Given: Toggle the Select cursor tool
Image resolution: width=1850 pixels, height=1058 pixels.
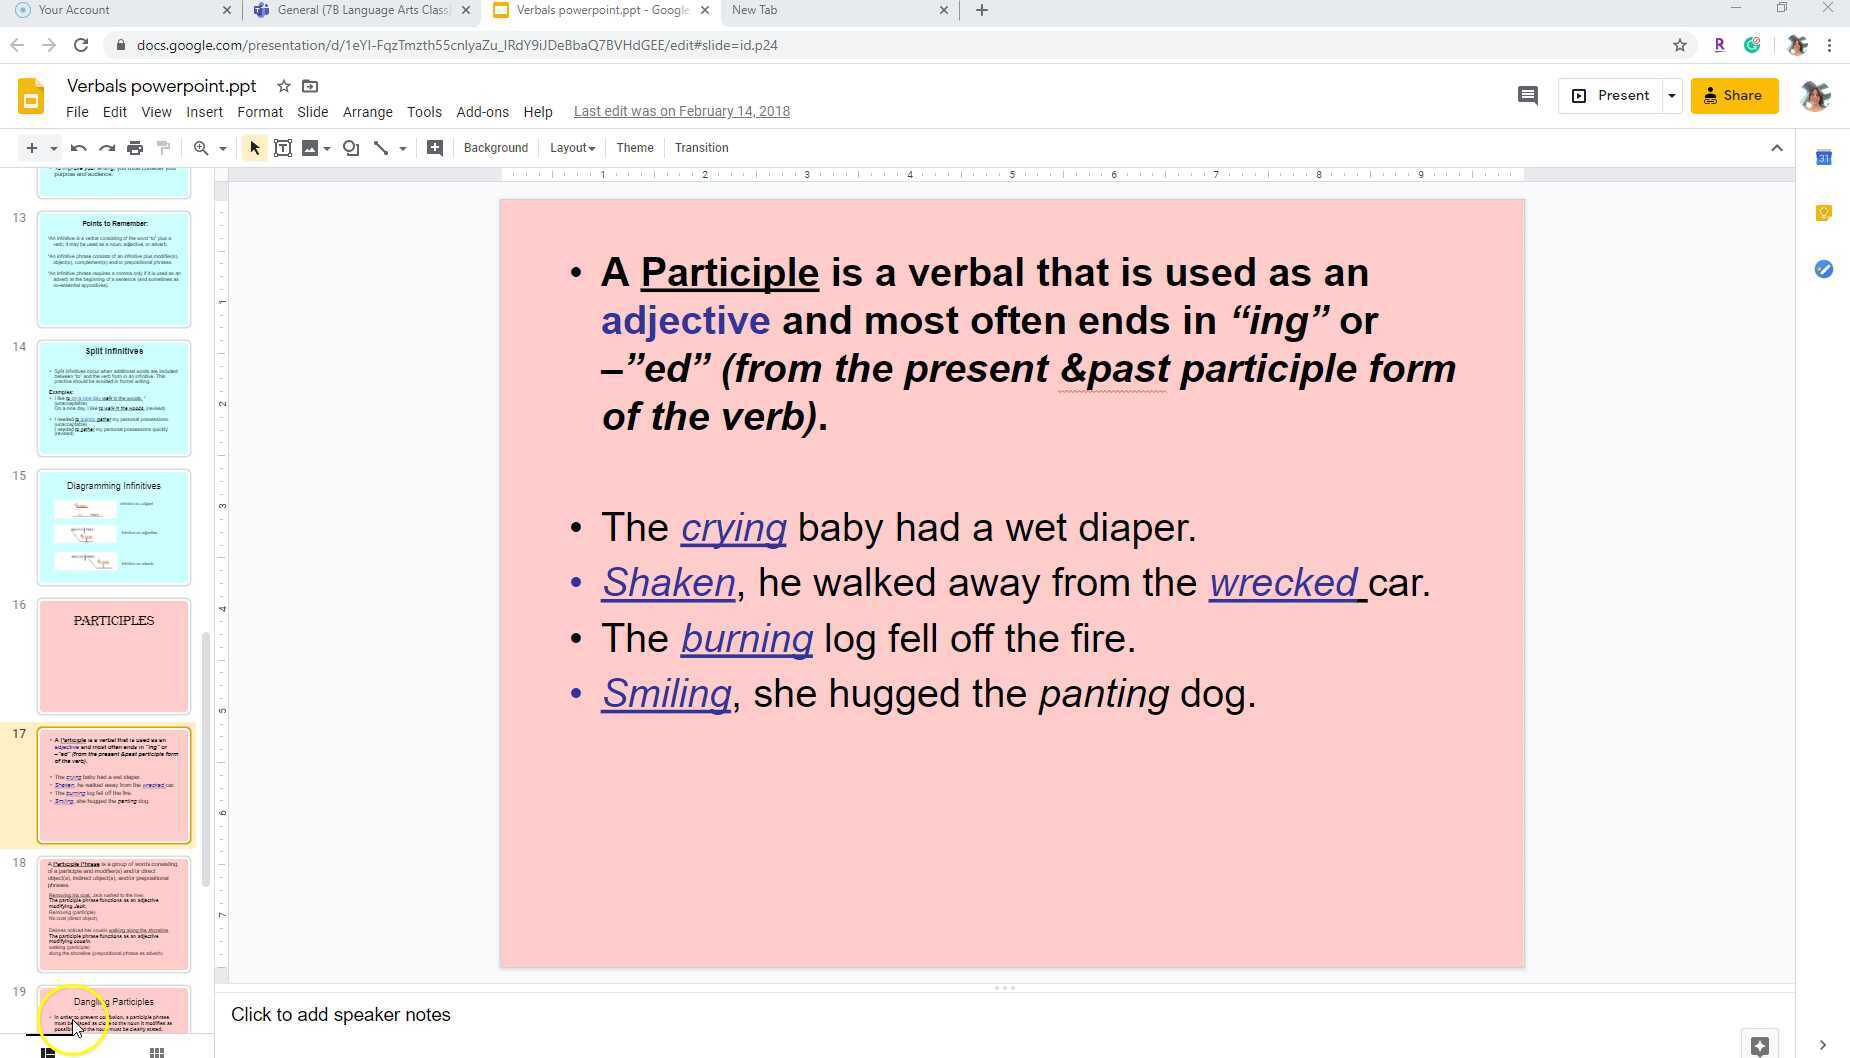Looking at the screenshot, I should (x=254, y=148).
